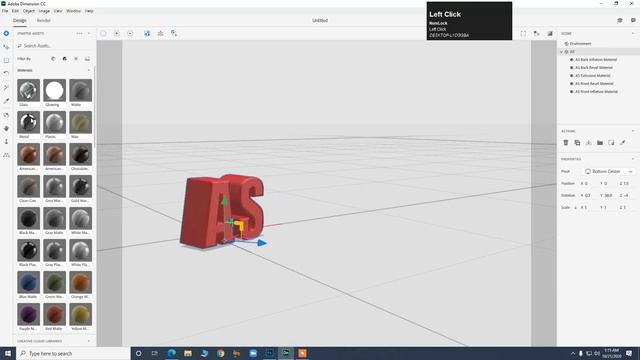Click the Edit 3D text action icon
The width and height of the screenshot is (640, 360).
click(611, 143)
